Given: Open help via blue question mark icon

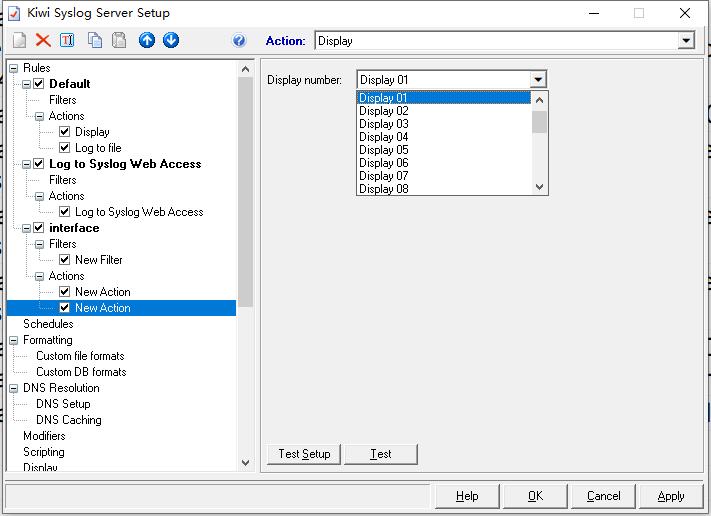Looking at the screenshot, I should pyautogui.click(x=239, y=41).
